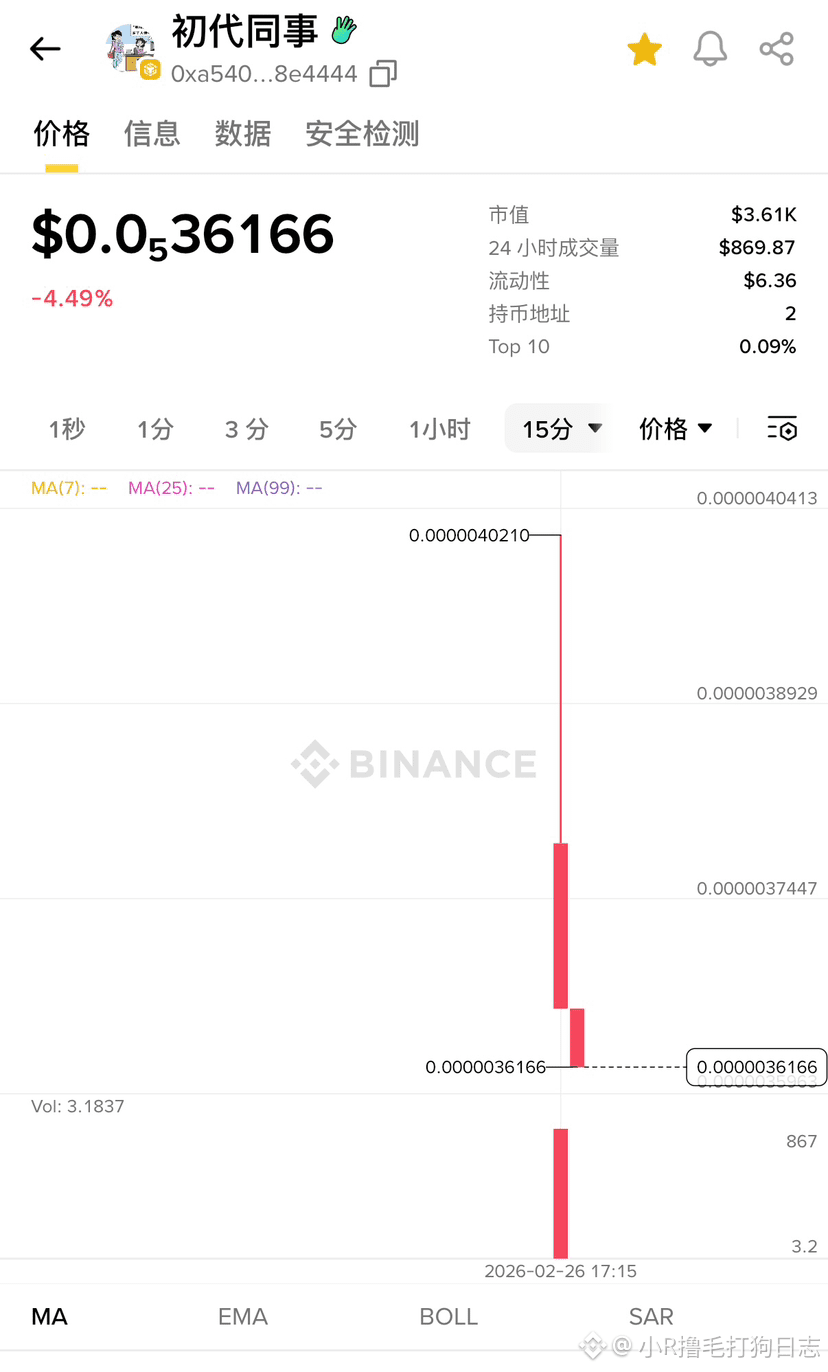Tap the share icon
The width and height of the screenshot is (828, 1372).
pyautogui.click(x=776, y=49)
